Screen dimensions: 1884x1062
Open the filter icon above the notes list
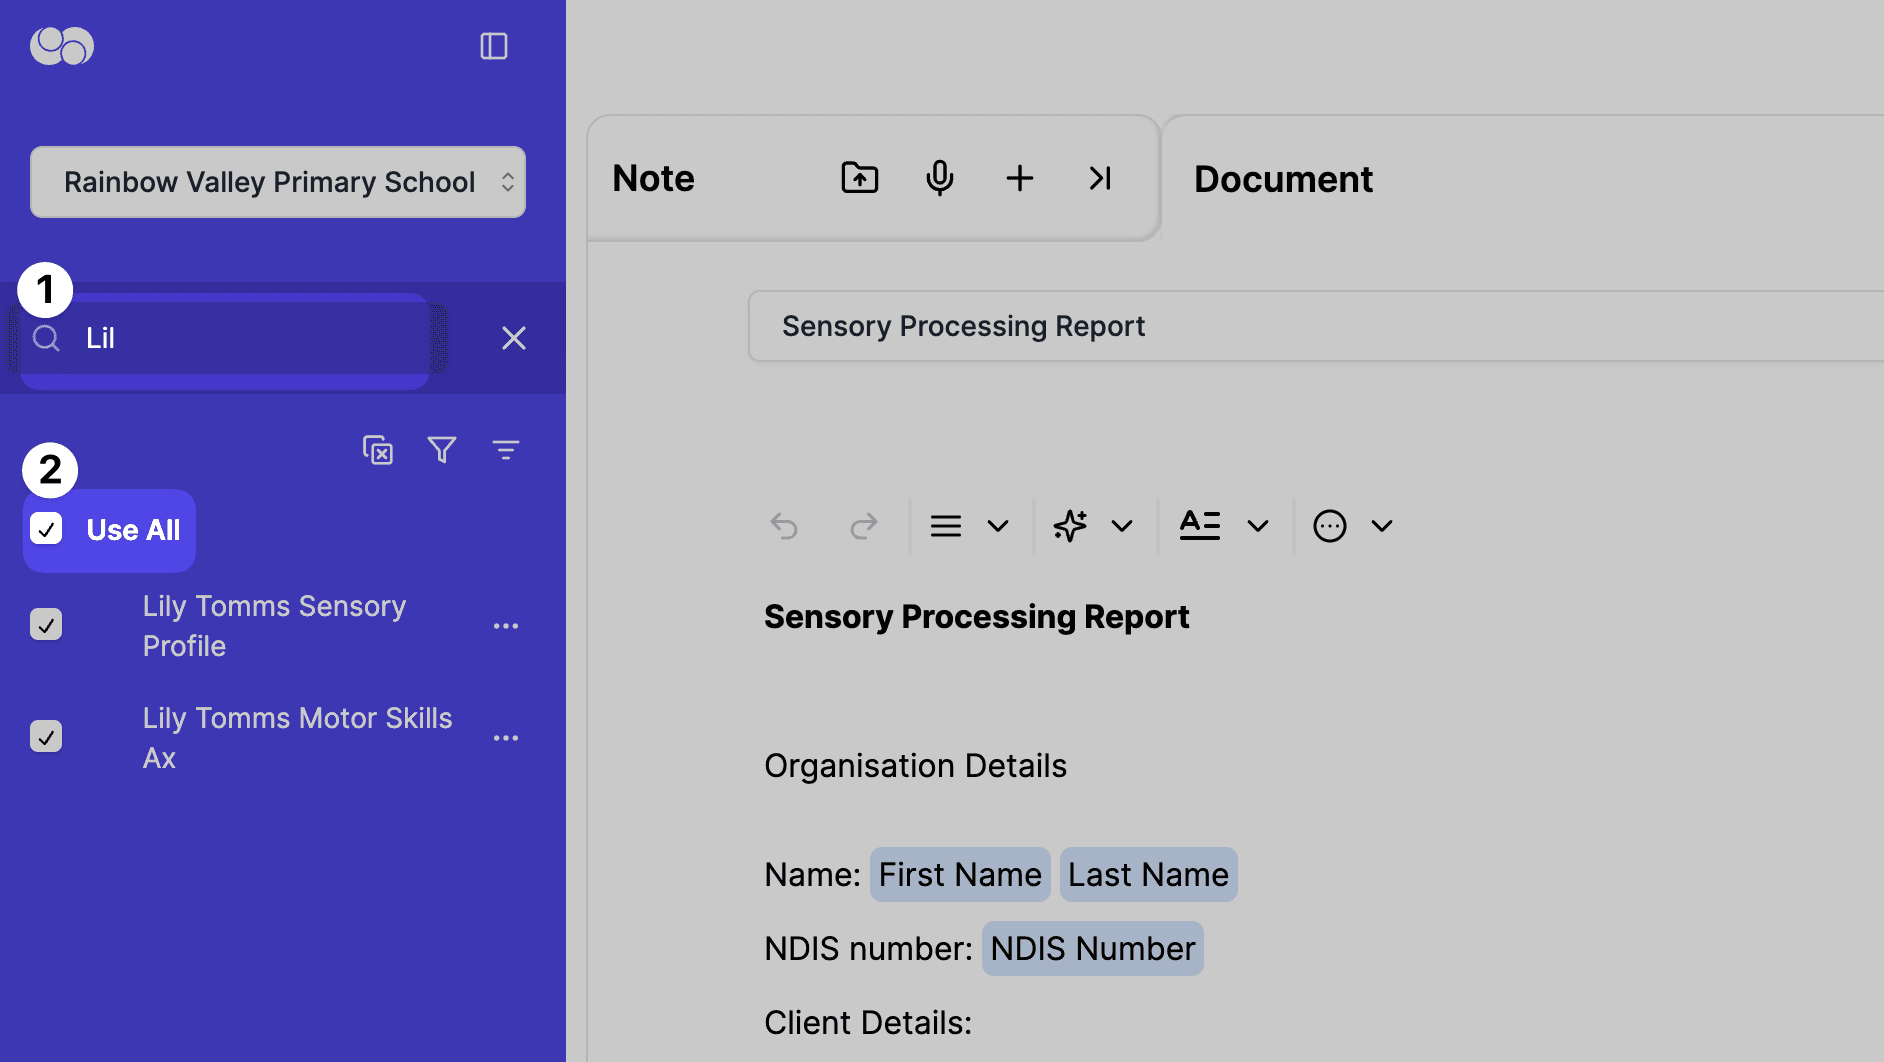tap(442, 450)
